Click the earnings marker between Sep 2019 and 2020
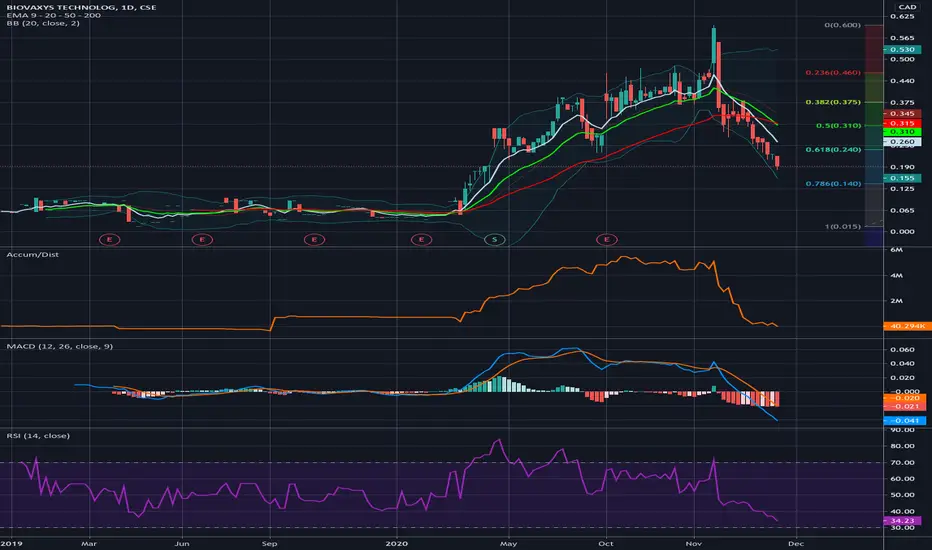932x550 pixels. (x=314, y=240)
